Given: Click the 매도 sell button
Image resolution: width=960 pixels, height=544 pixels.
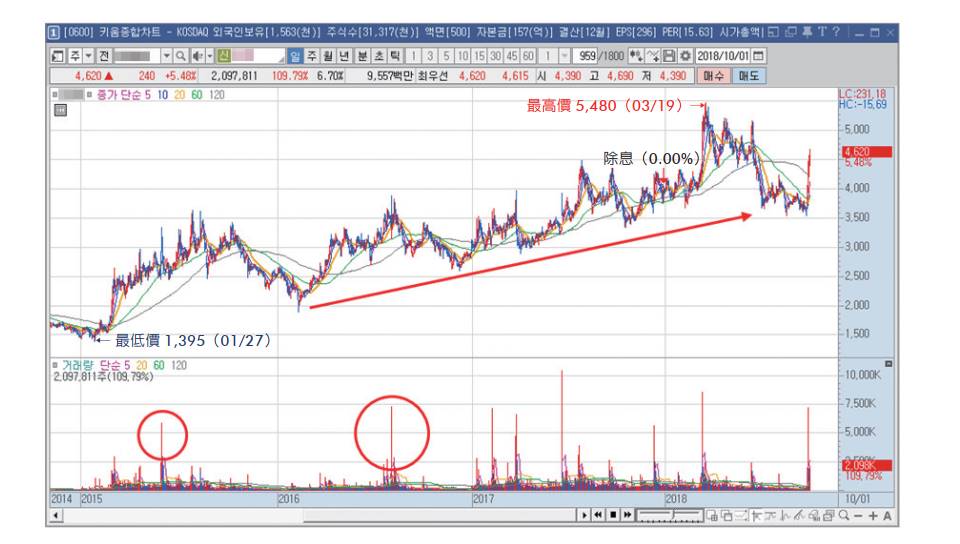Looking at the screenshot, I should click(x=749, y=76).
